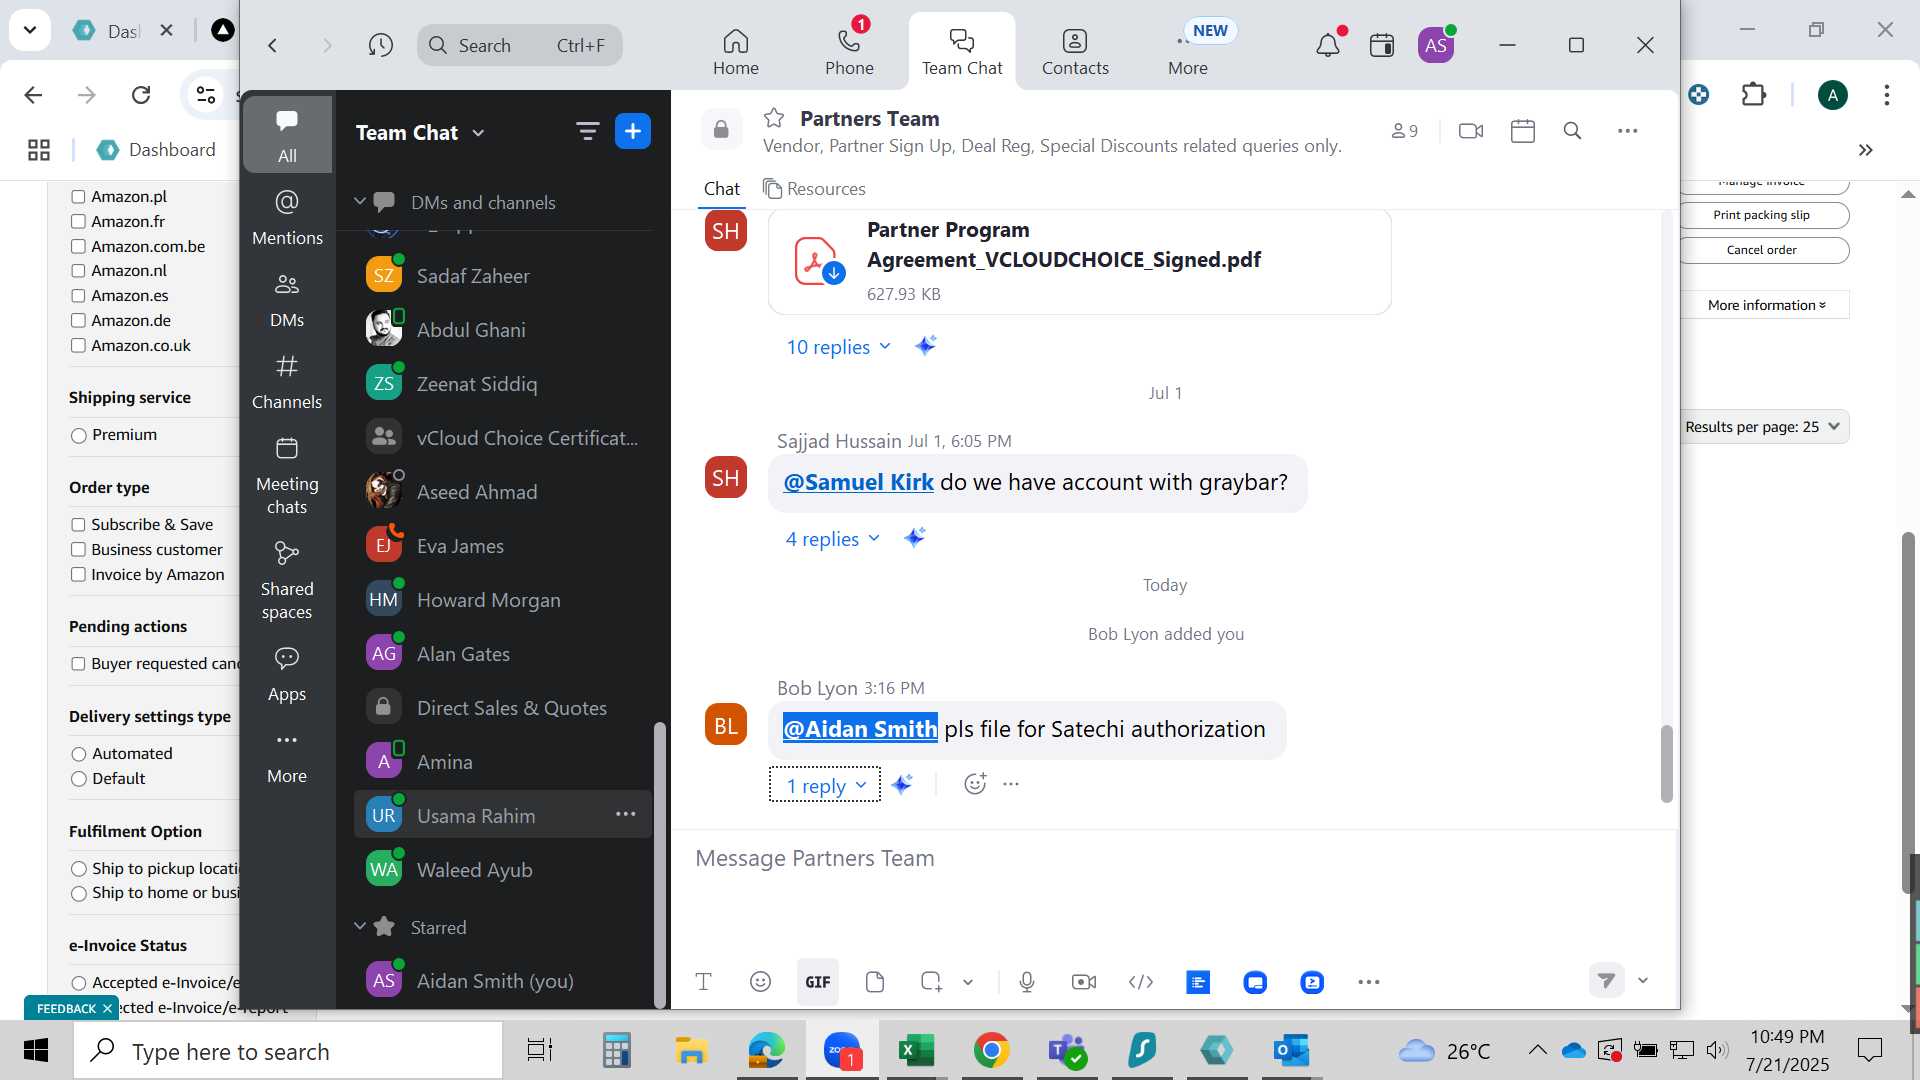Open notifications bell icon
This screenshot has width=1920, height=1080.
tap(1328, 45)
